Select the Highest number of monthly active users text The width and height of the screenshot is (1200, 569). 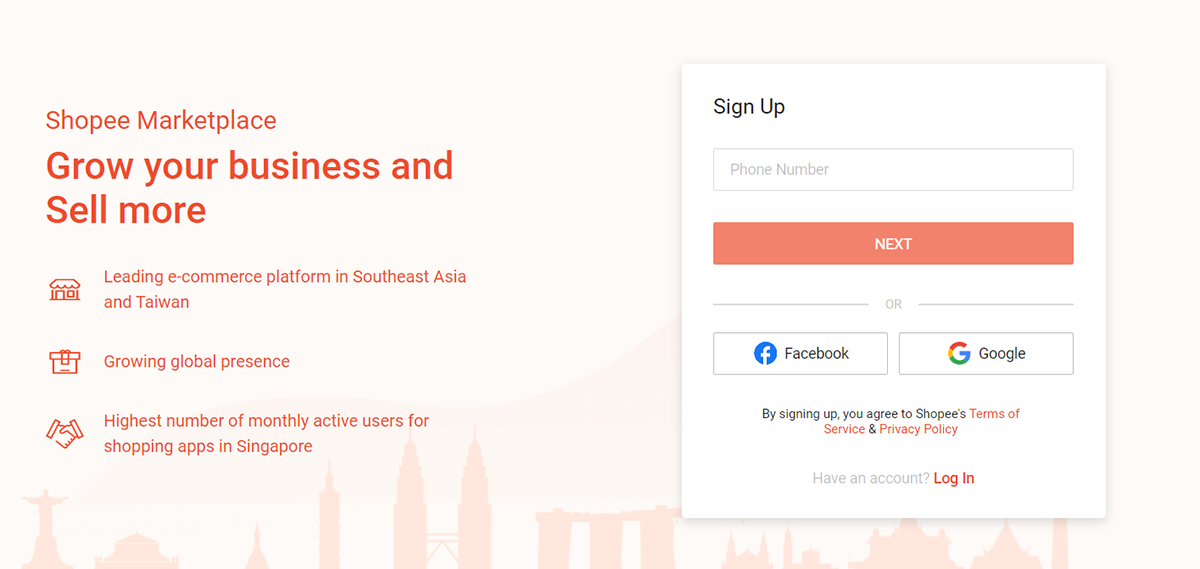click(267, 434)
